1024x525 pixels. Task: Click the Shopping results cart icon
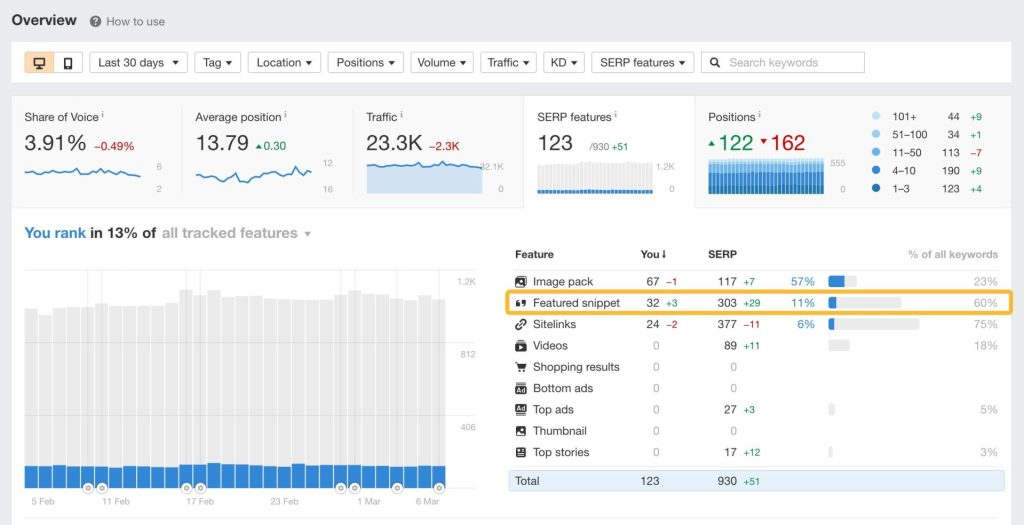click(x=521, y=367)
